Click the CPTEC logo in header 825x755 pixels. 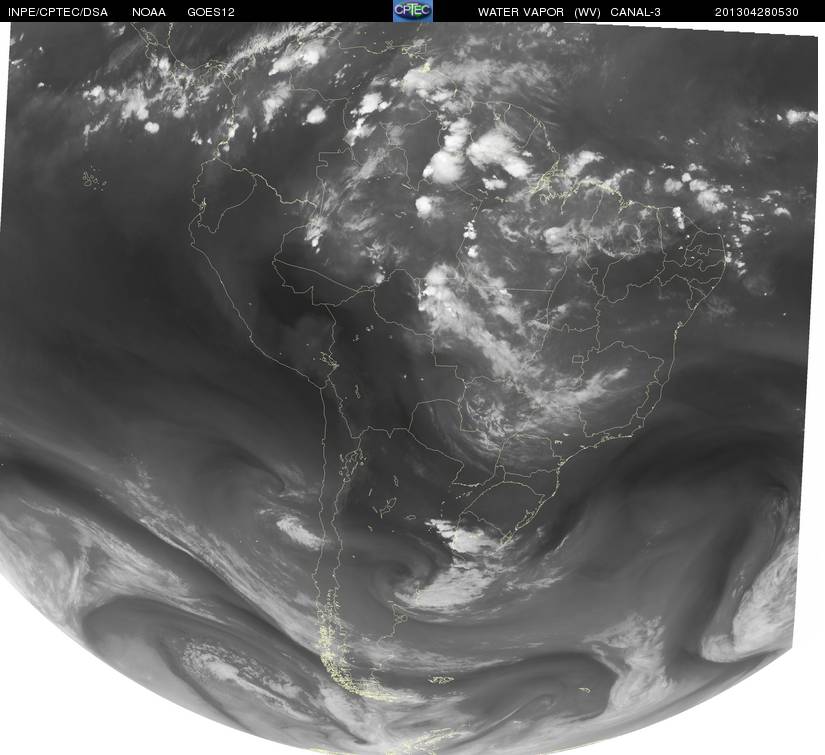pos(413,11)
